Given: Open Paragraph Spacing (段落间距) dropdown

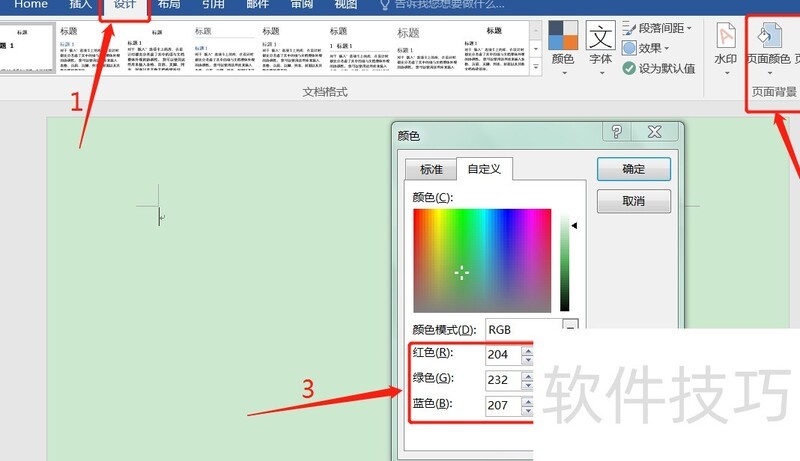Looking at the screenshot, I should (657, 29).
